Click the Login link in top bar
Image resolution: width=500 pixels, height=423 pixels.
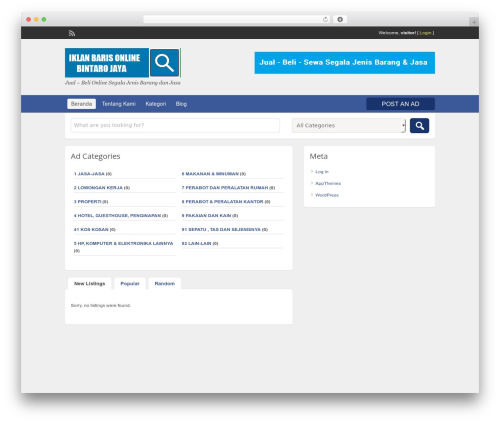(425, 33)
